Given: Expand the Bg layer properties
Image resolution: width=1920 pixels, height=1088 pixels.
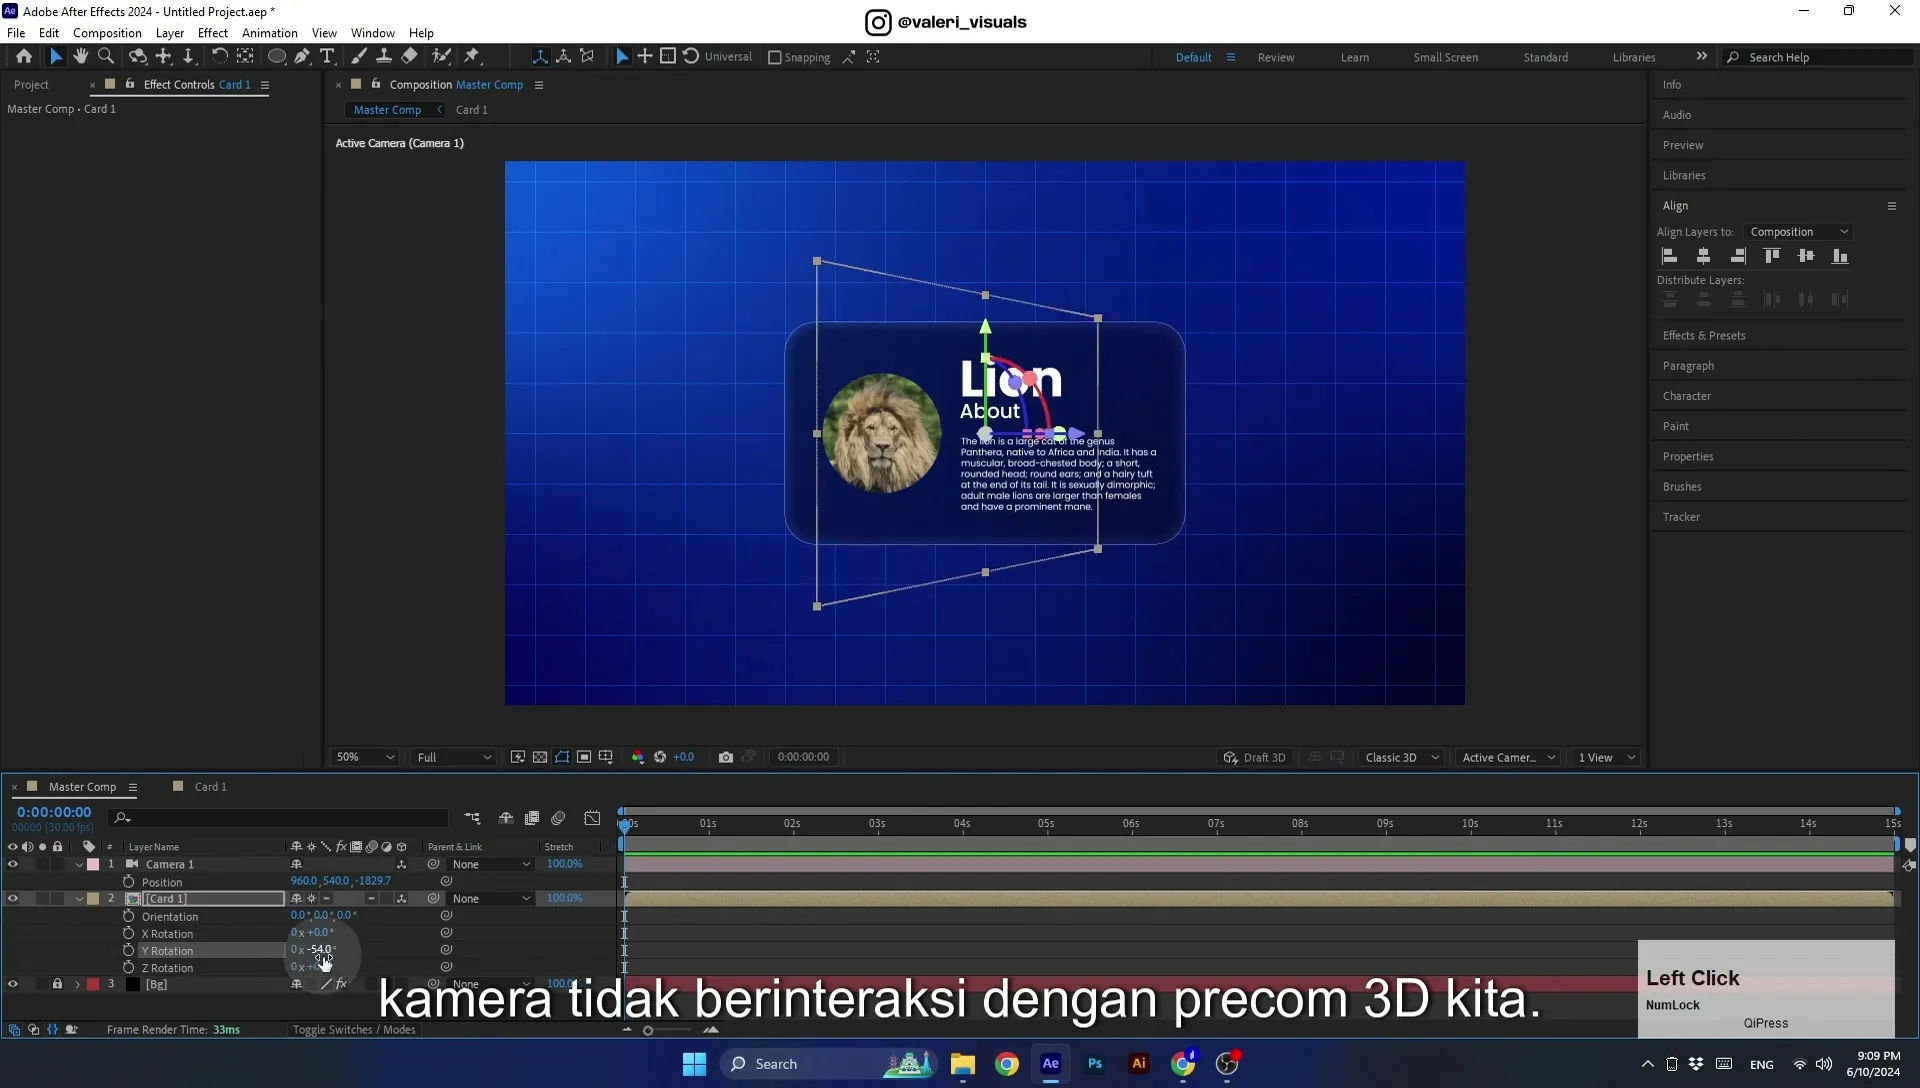Looking at the screenshot, I should click(77, 984).
